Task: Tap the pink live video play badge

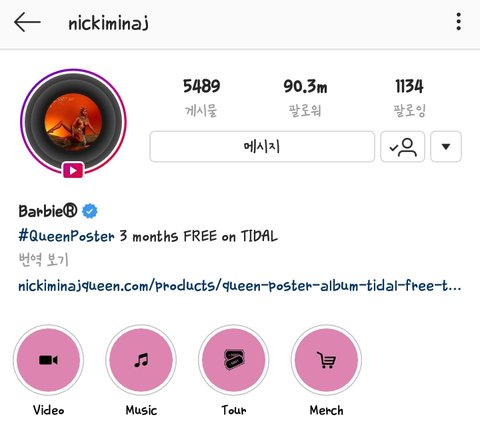Action: point(73,171)
